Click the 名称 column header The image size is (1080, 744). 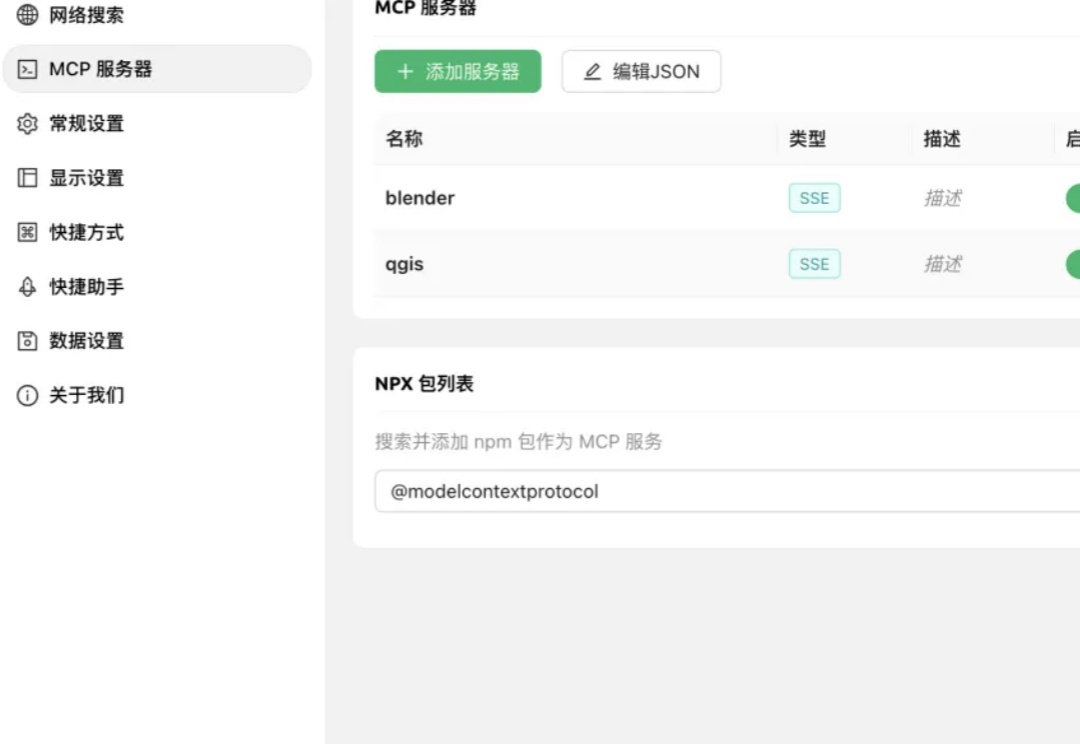404,138
